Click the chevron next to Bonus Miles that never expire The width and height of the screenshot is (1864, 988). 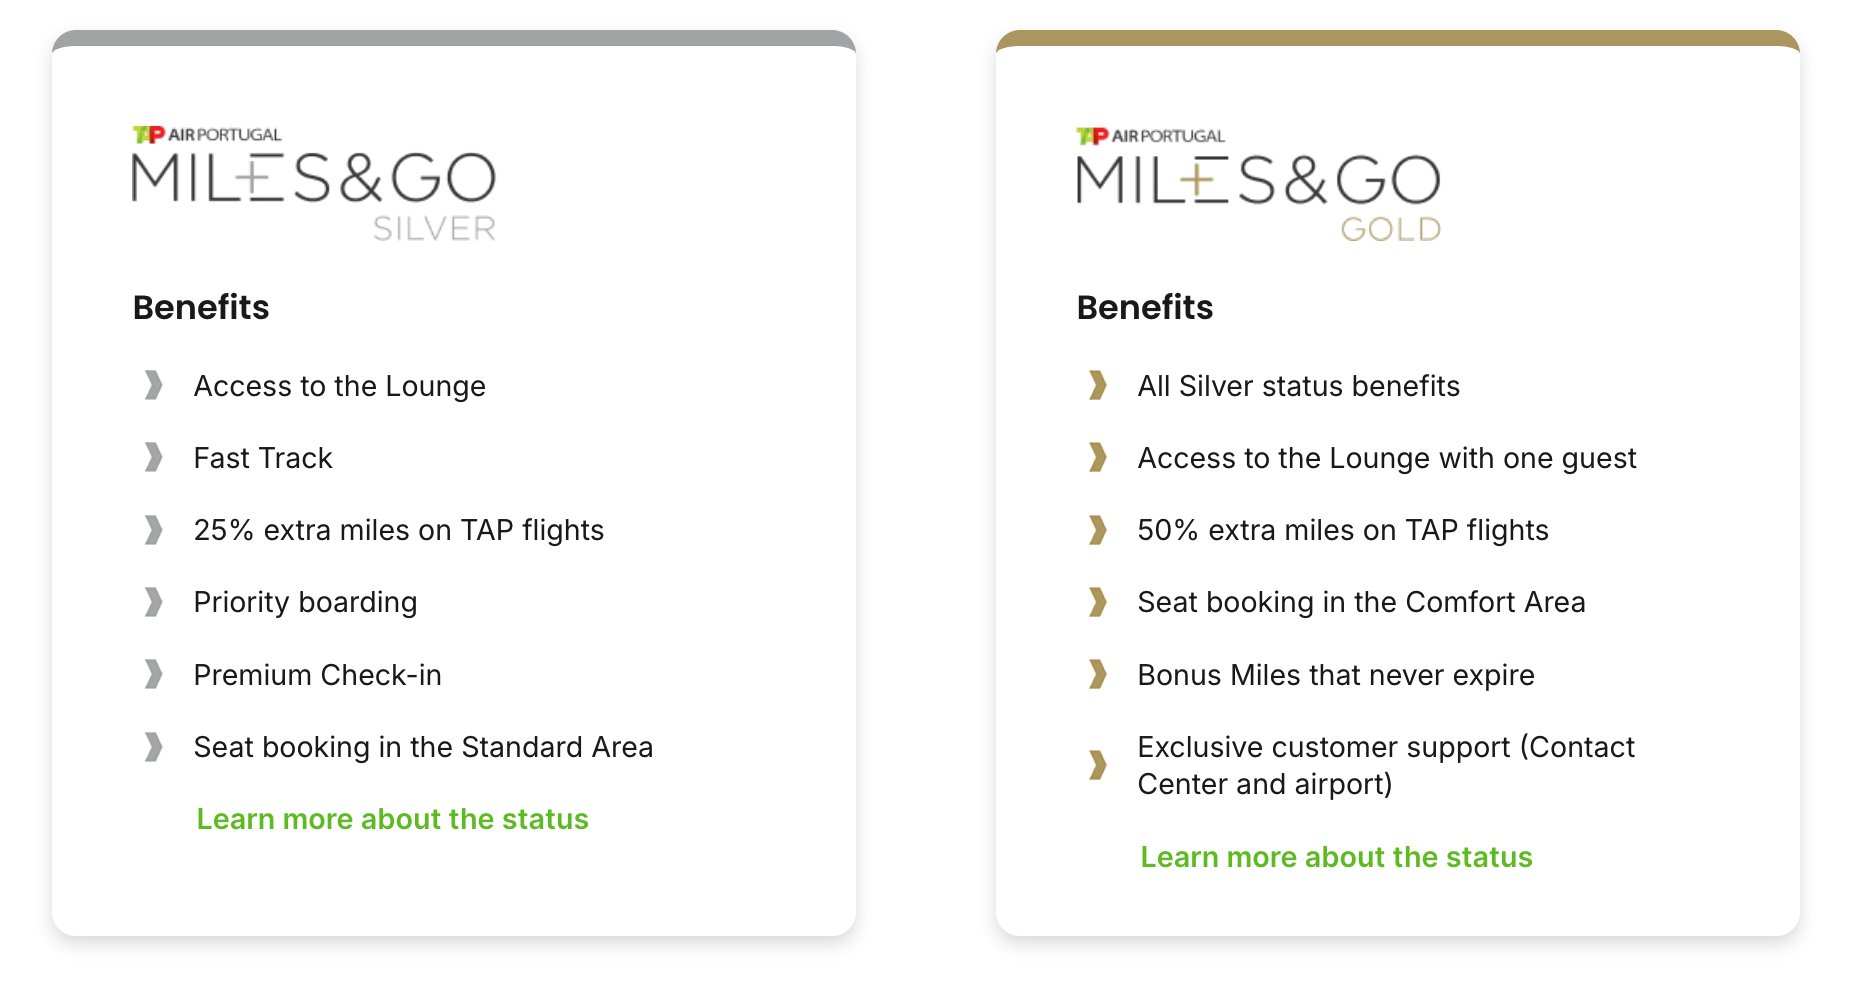(1098, 675)
